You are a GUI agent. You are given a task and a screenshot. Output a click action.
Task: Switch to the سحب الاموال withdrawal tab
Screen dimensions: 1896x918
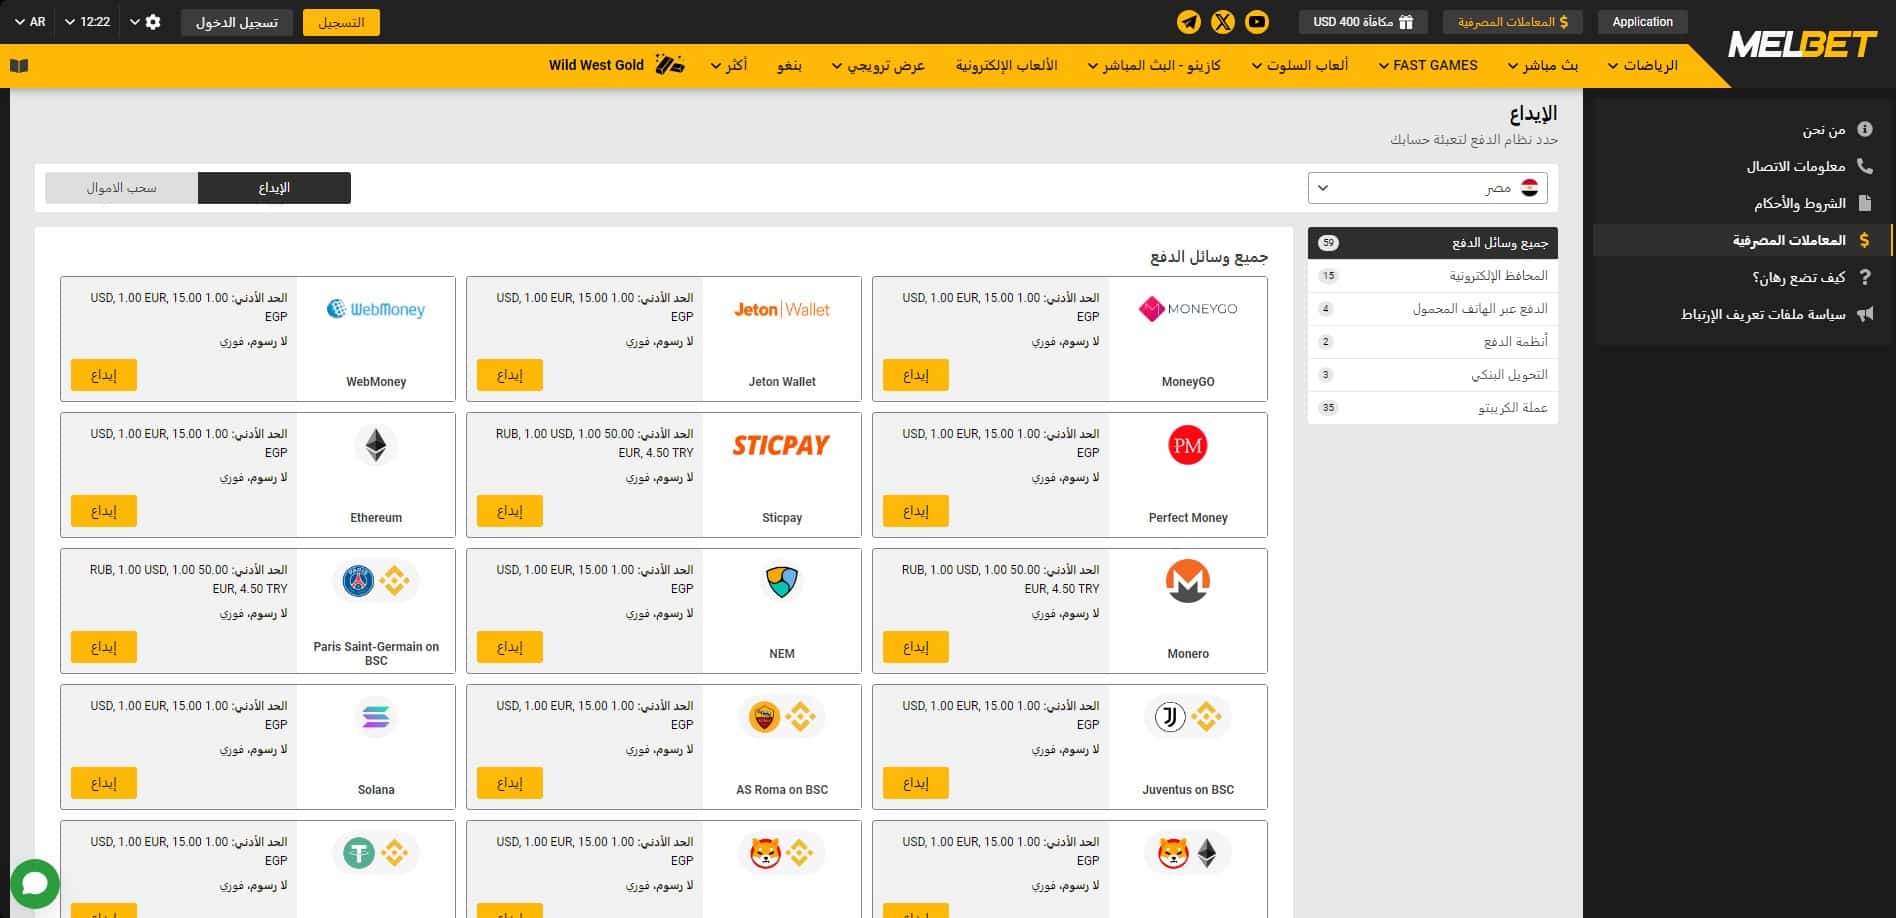pos(121,188)
